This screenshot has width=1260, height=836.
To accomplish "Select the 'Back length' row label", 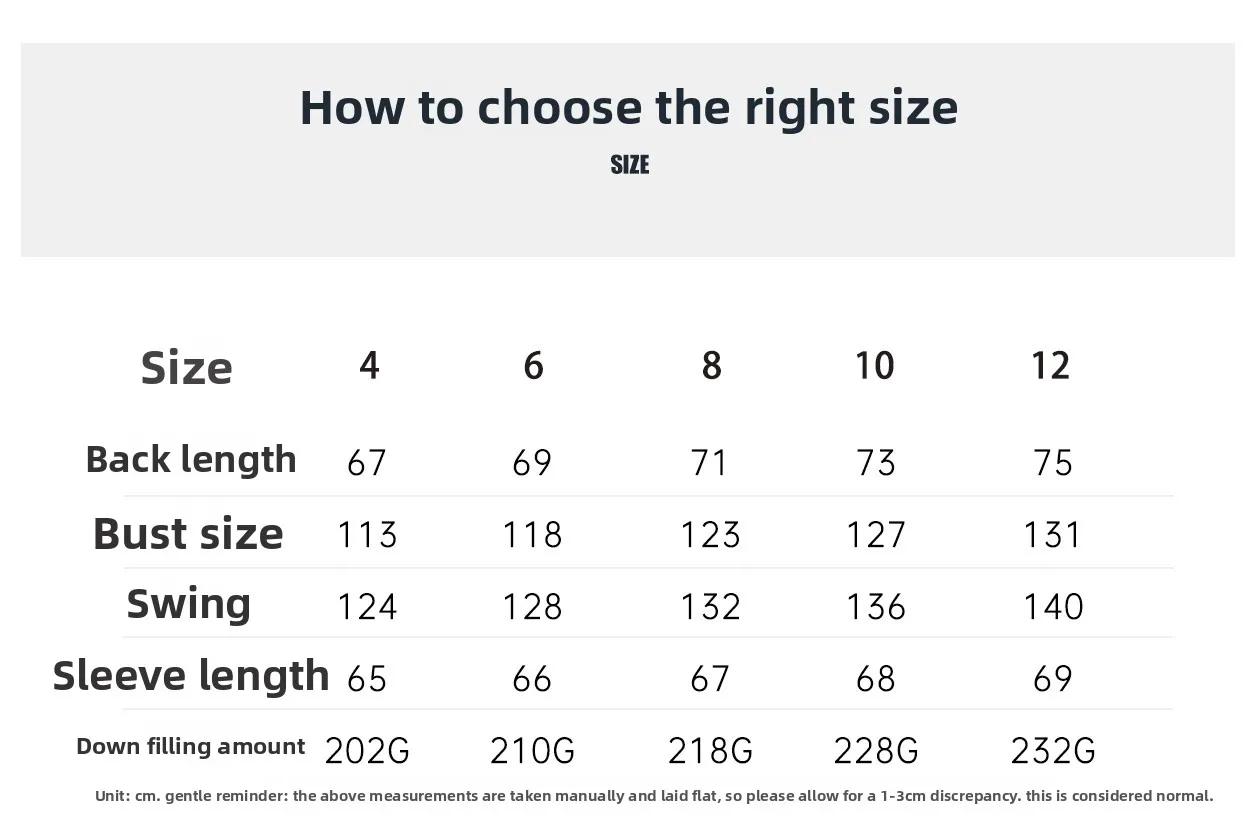I will click(191, 460).
